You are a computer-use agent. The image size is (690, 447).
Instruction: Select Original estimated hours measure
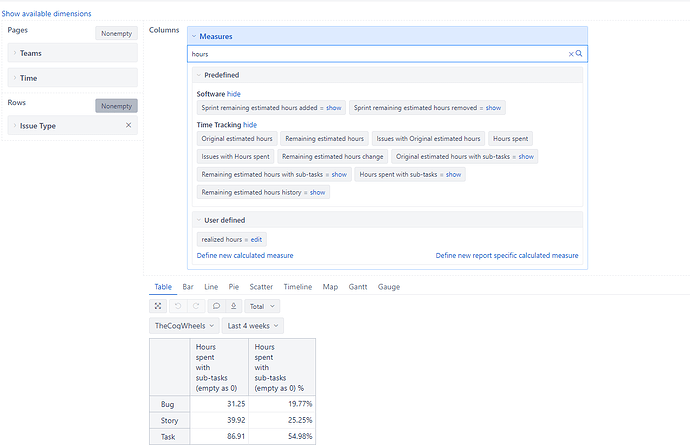237,139
